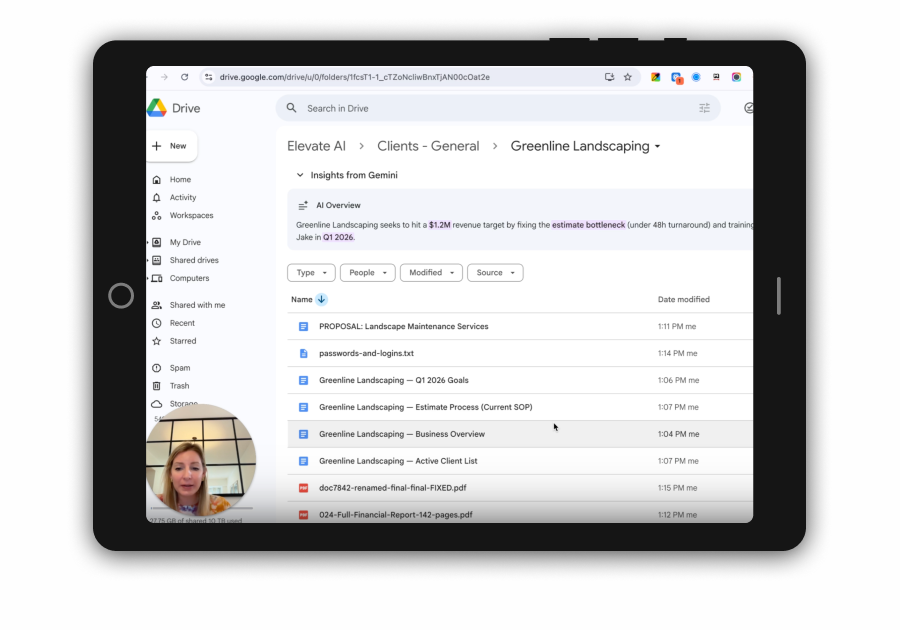
Task: Expand My Drive tree in sidebar
Action: [149, 242]
